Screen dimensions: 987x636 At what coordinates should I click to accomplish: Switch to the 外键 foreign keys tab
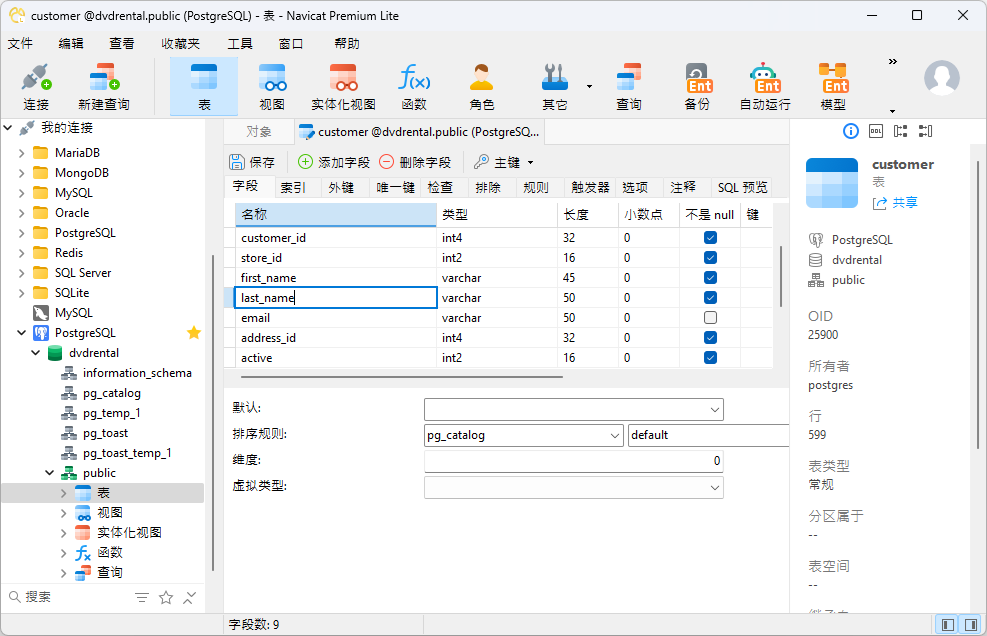[x=341, y=187]
